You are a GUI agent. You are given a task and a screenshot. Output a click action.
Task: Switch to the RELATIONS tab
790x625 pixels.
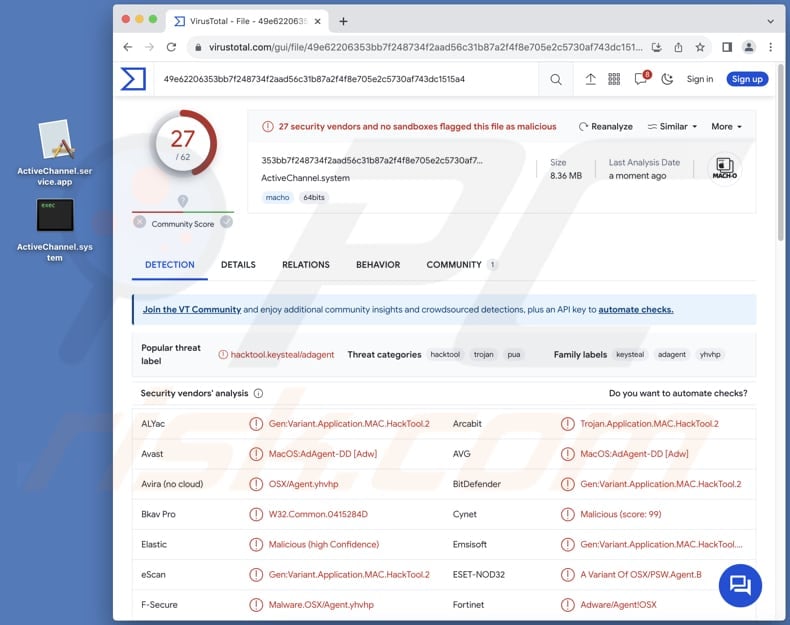(306, 264)
